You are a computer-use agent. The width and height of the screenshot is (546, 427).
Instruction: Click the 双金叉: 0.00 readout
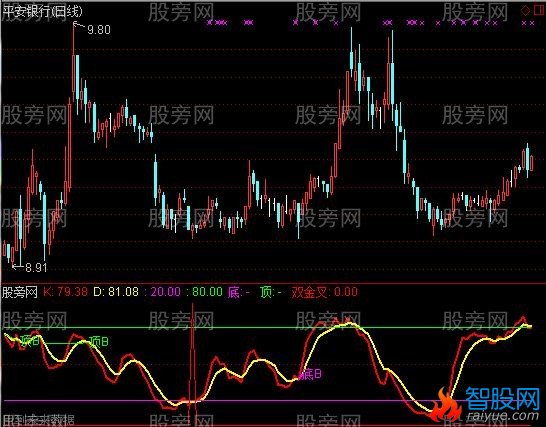[325, 292]
